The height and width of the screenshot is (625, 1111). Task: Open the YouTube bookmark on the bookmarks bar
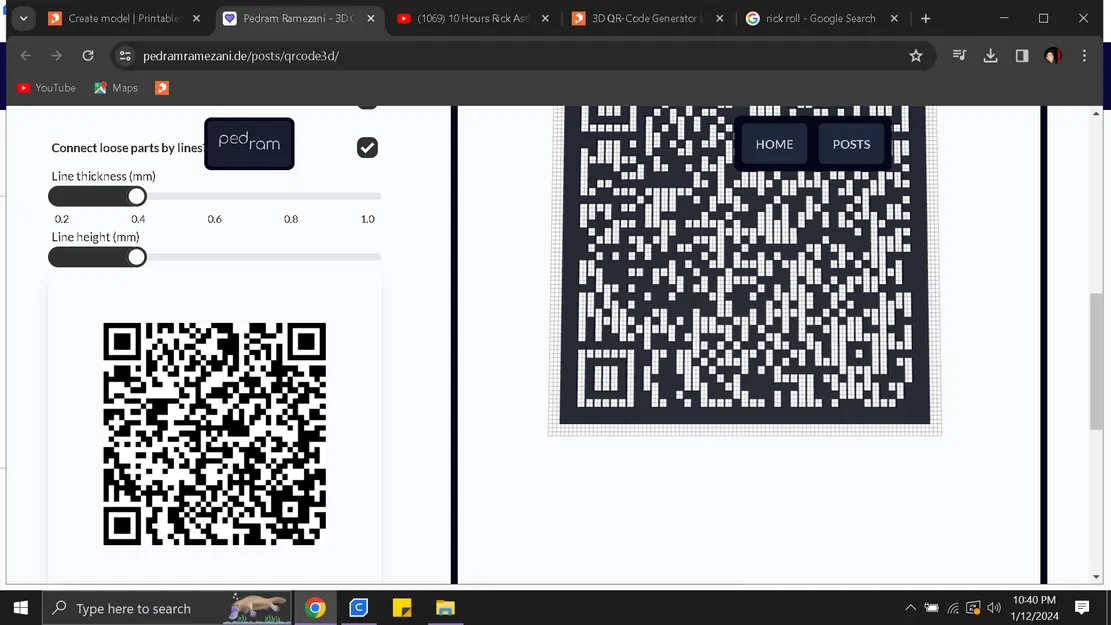(x=46, y=88)
